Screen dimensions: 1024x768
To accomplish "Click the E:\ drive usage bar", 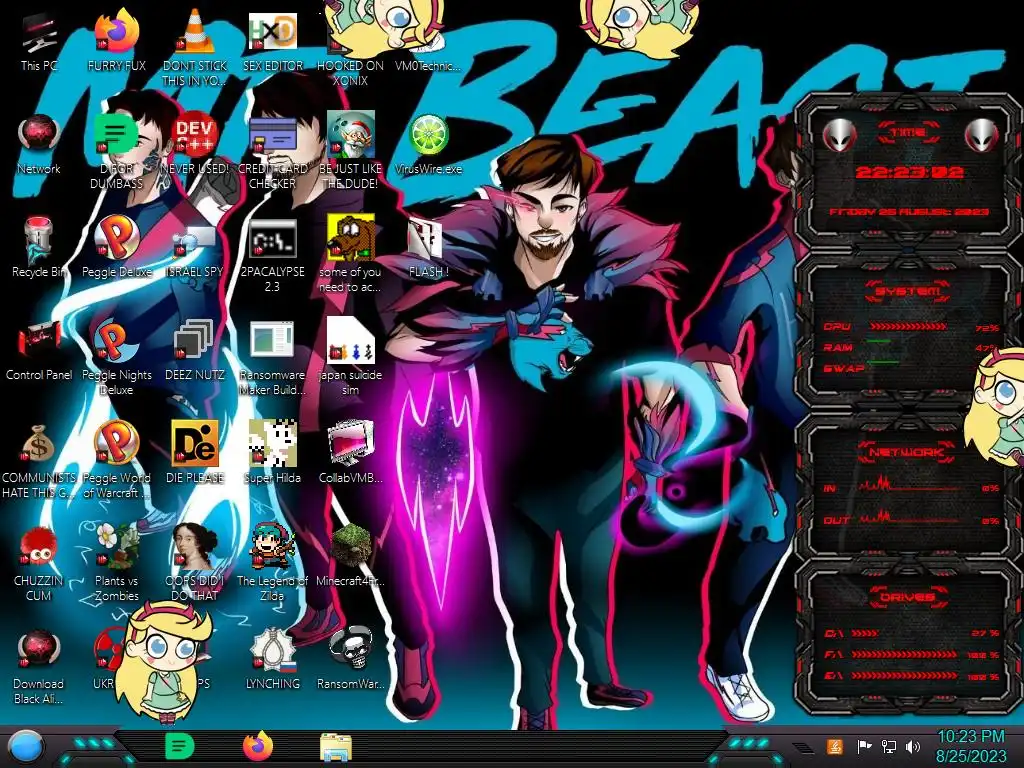I will pos(904,675).
